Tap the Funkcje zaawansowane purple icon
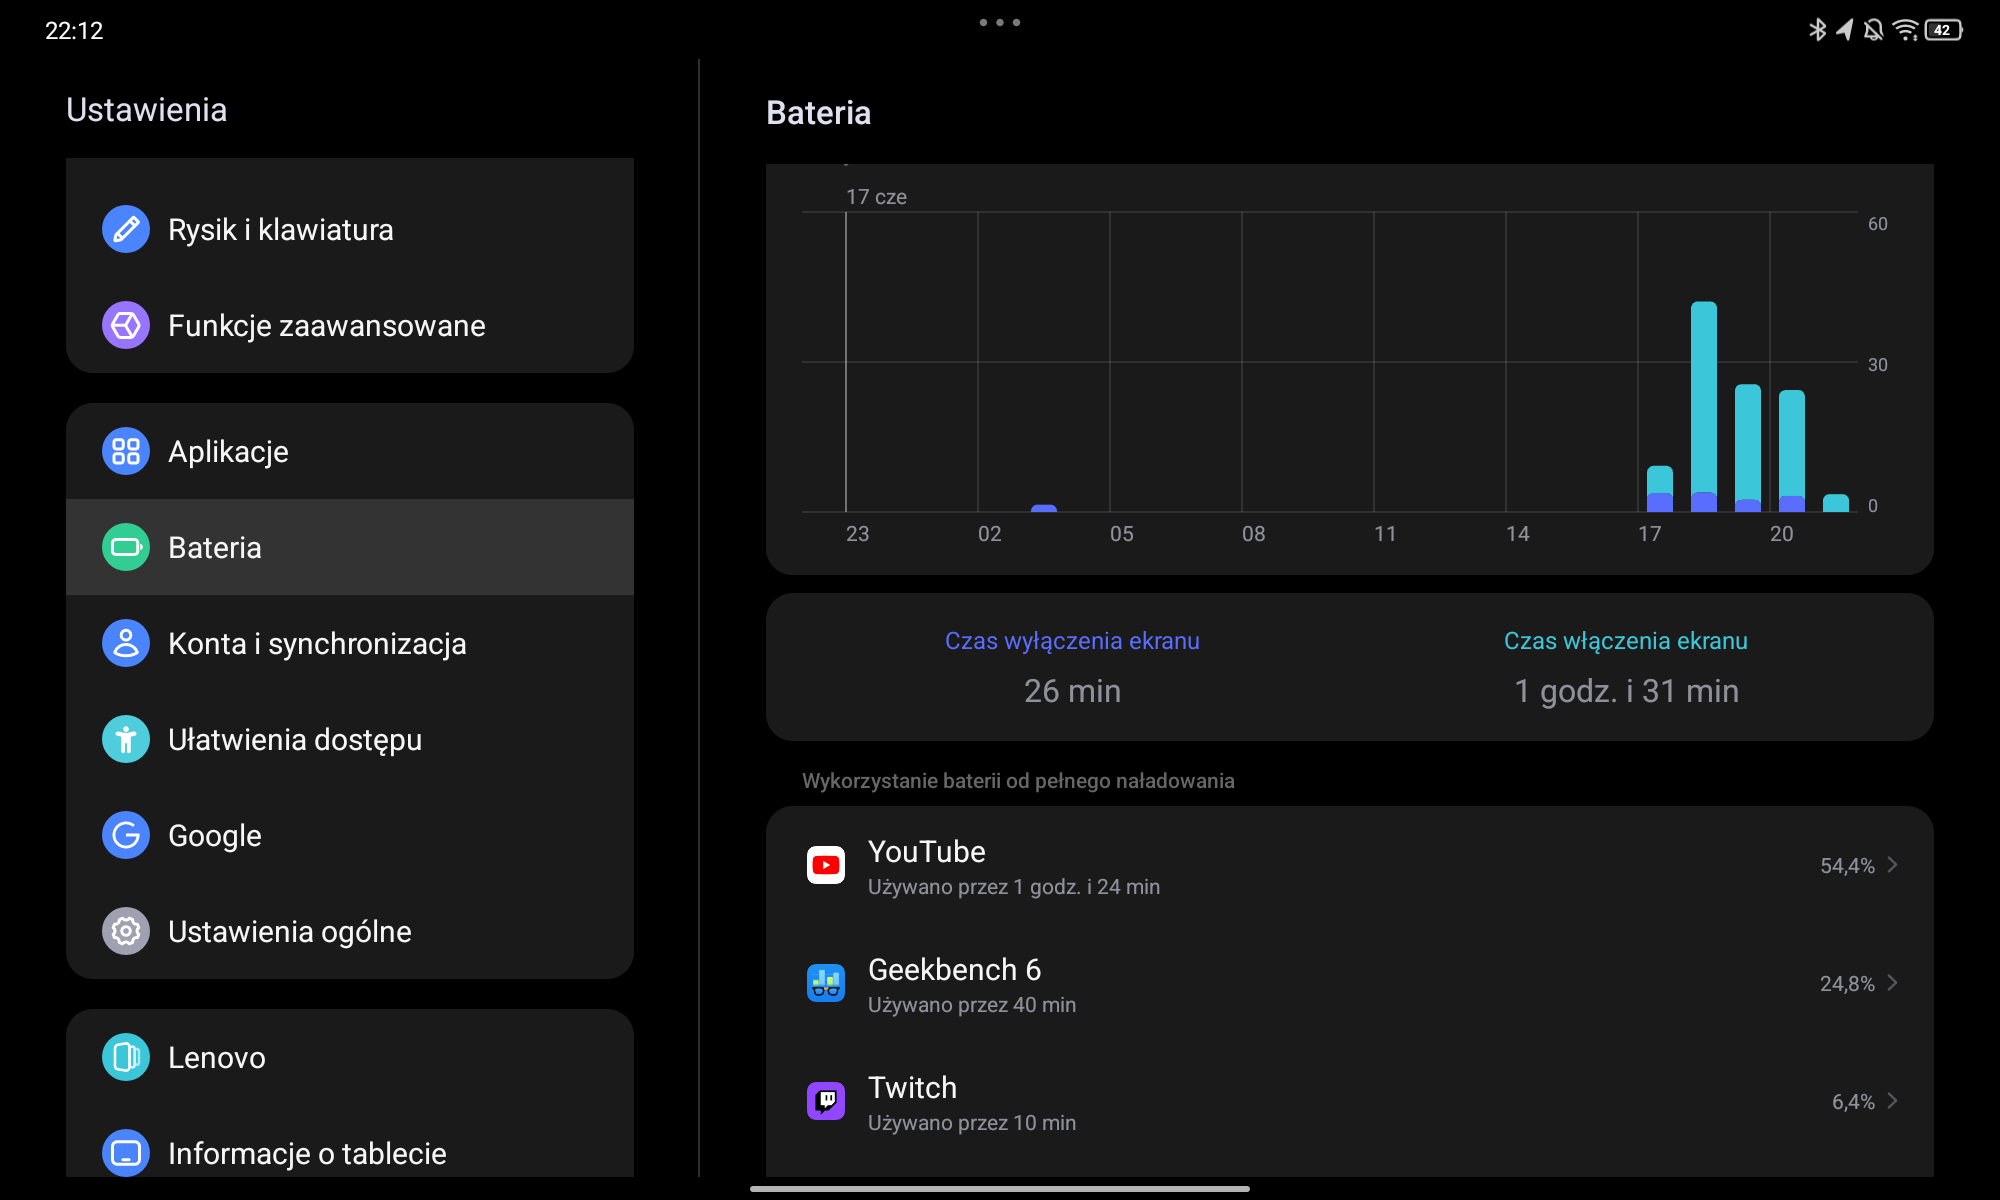 click(x=126, y=325)
